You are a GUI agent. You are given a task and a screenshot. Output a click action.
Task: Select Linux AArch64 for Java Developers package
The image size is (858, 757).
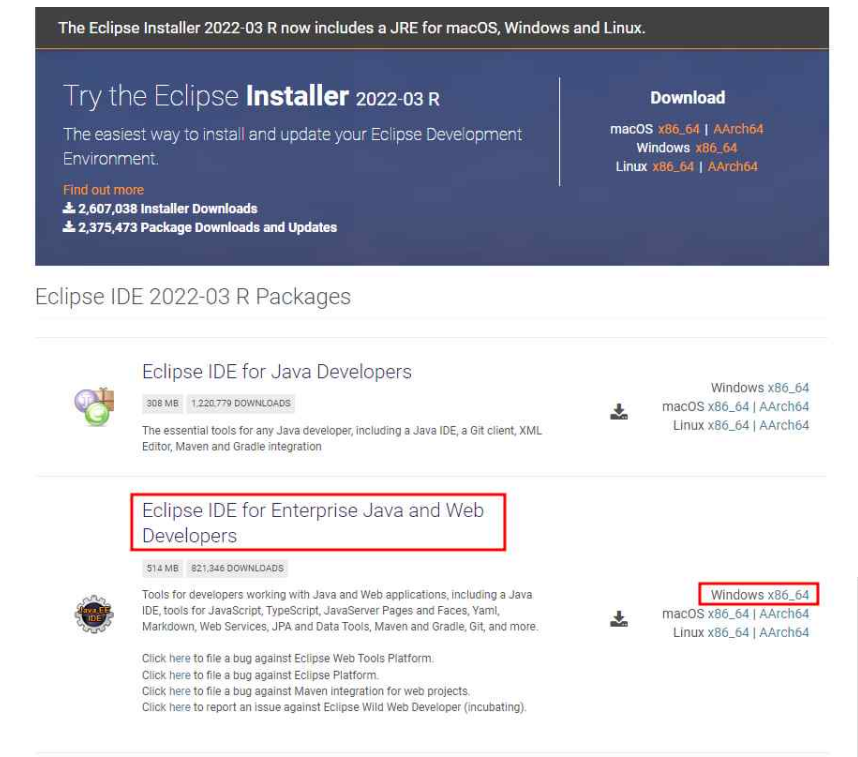point(784,425)
